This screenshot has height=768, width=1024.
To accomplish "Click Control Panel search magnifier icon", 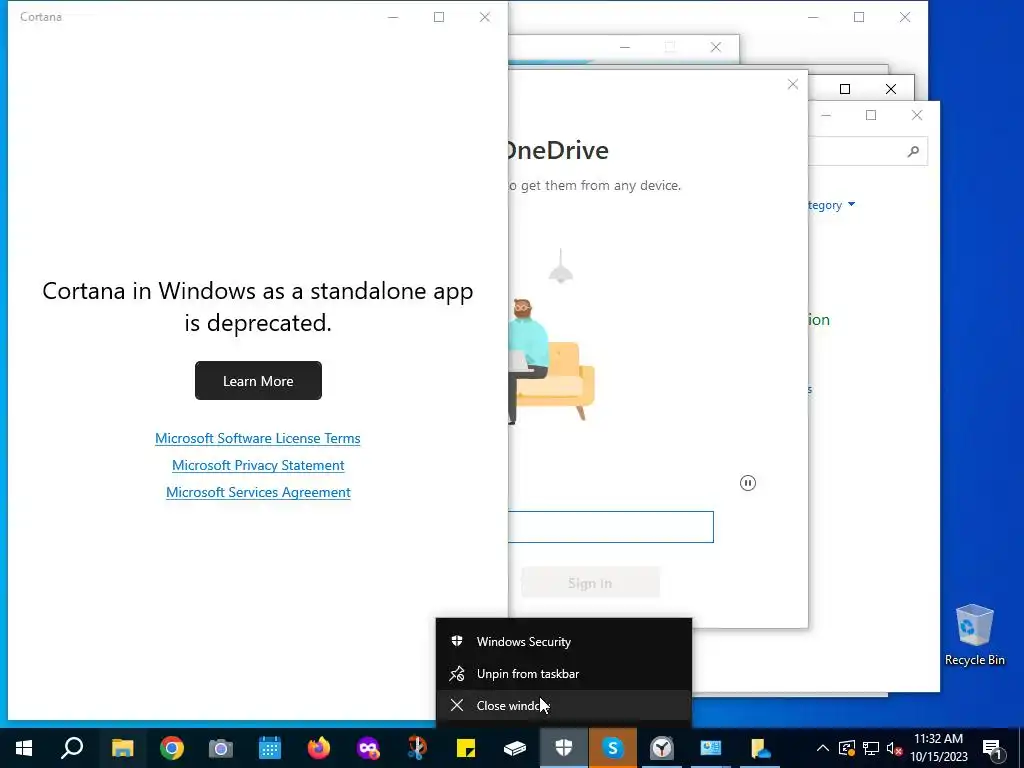I will pyautogui.click(x=913, y=152).
